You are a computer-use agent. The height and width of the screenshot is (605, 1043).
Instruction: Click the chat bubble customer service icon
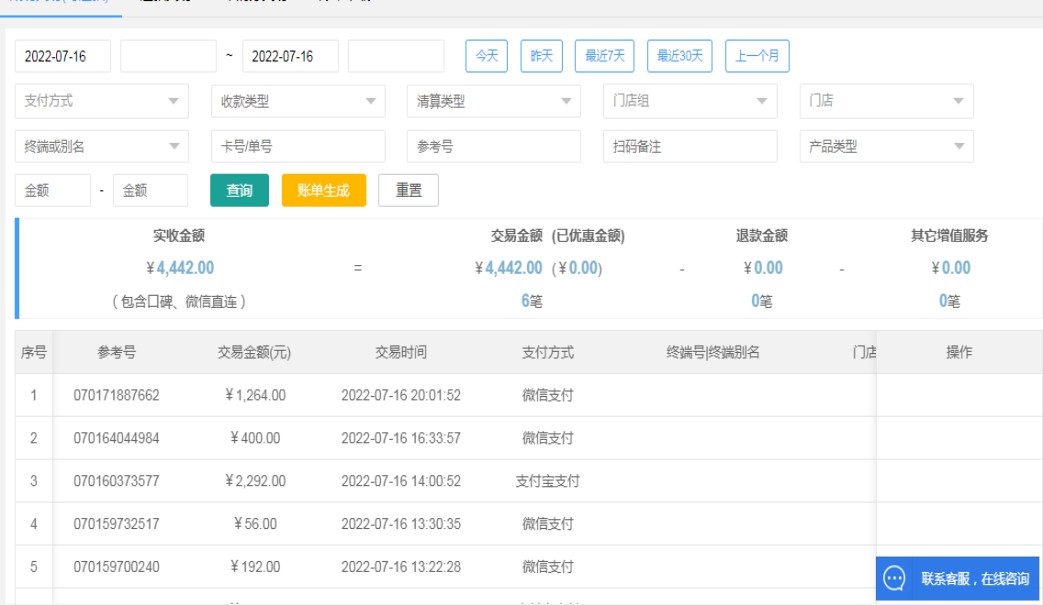point(895,579)
